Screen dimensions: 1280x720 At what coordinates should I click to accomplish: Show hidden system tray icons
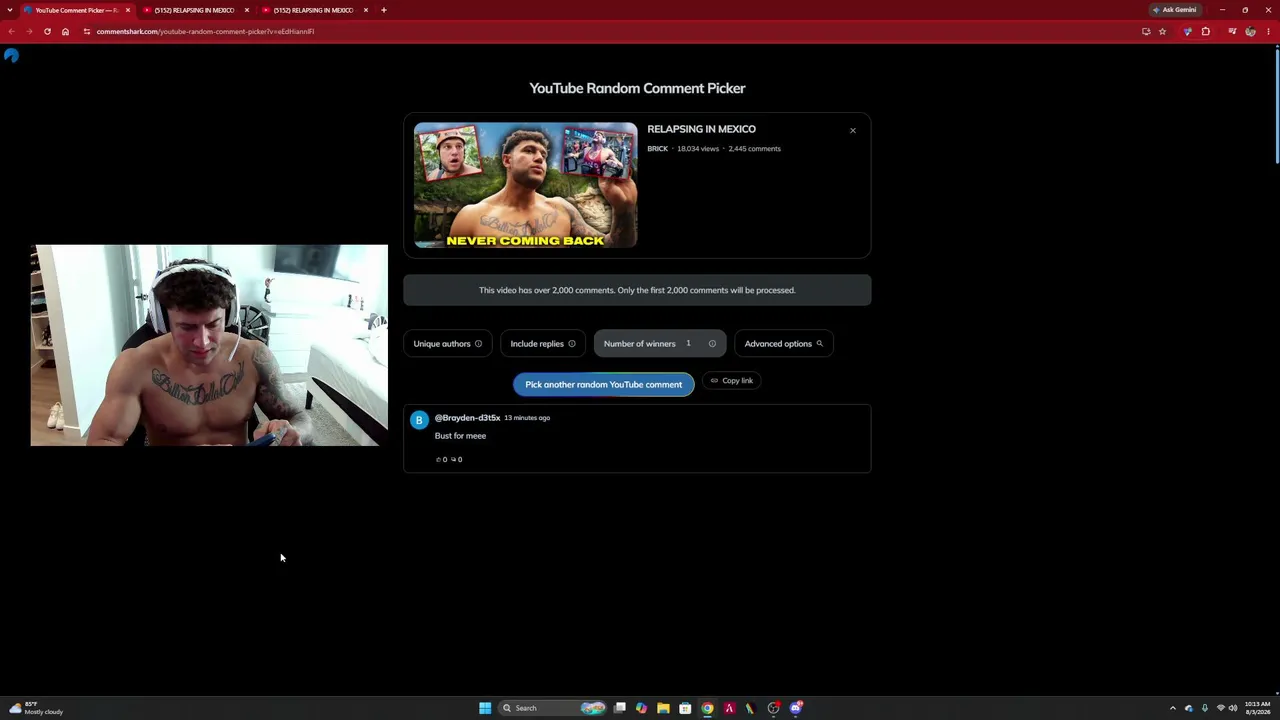point(1173,708)
